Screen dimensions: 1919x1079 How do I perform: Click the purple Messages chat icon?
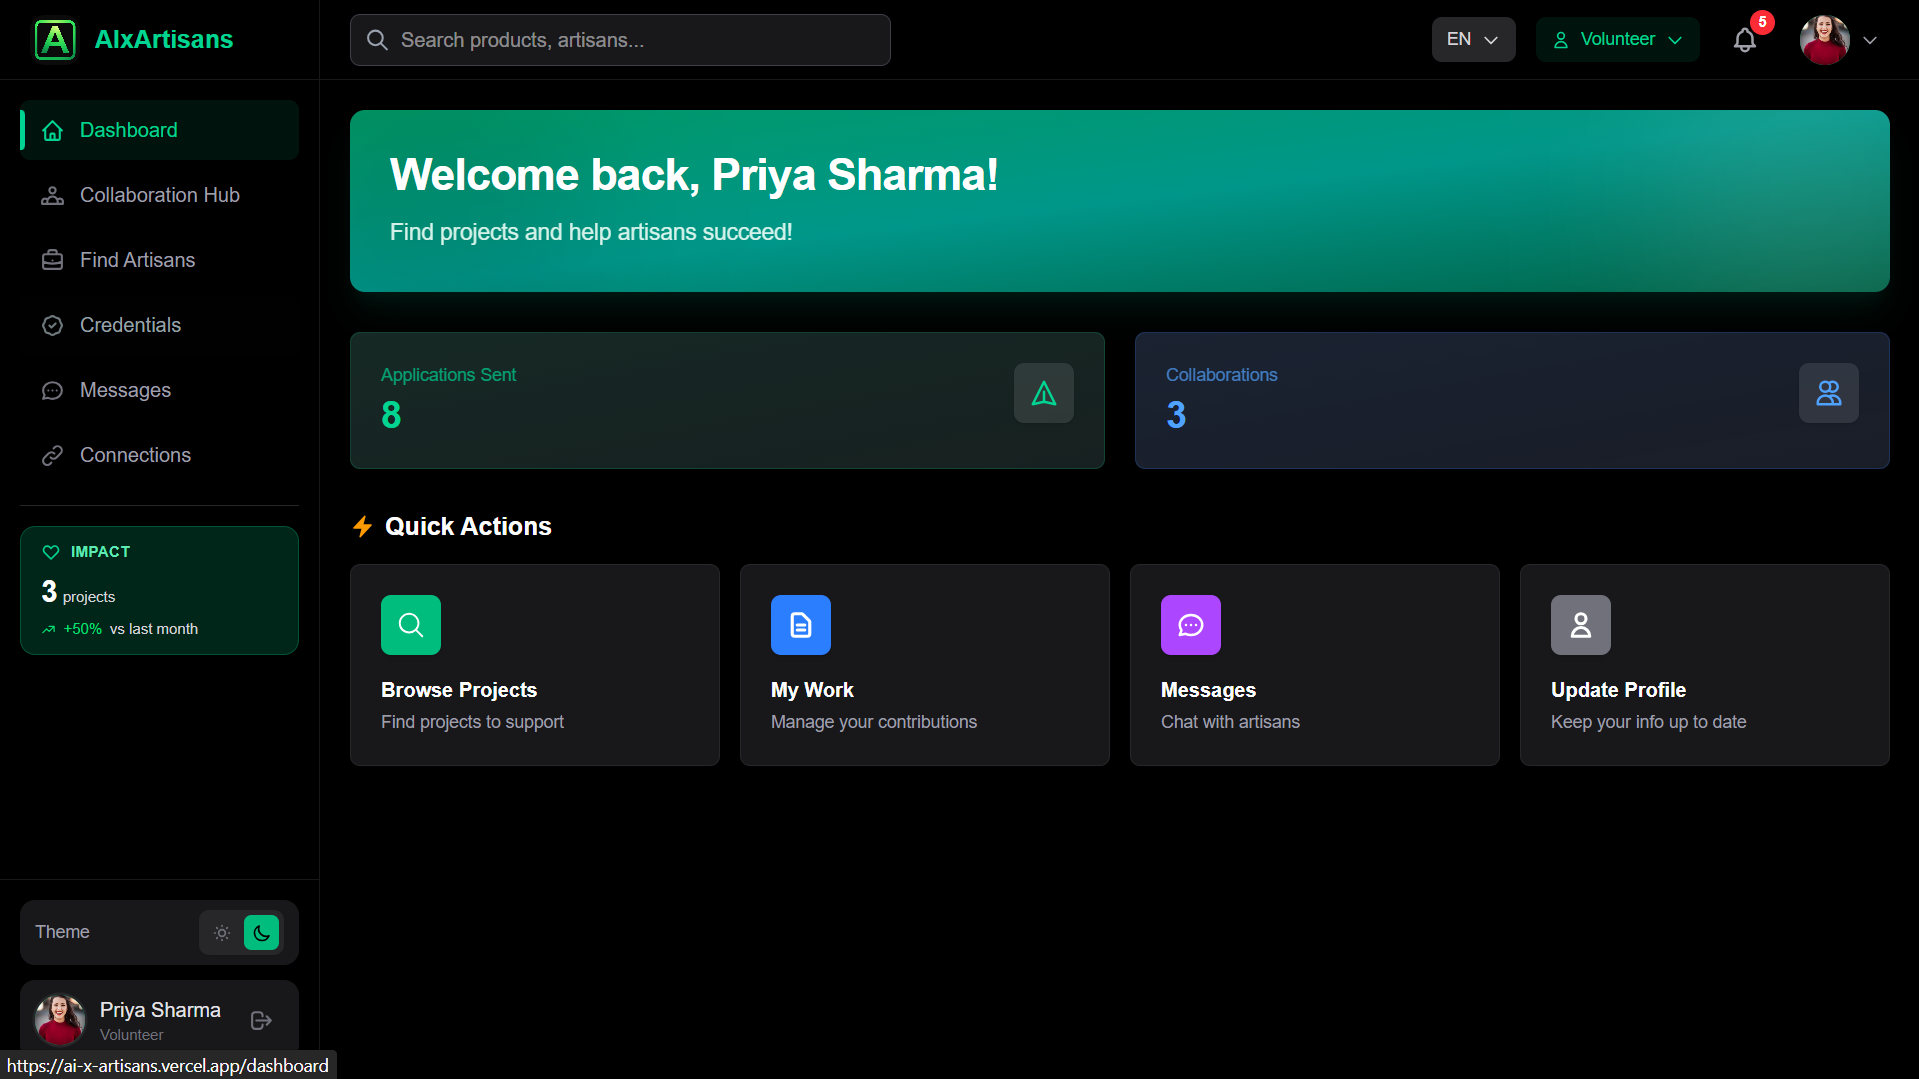(x=1191, y=625)
